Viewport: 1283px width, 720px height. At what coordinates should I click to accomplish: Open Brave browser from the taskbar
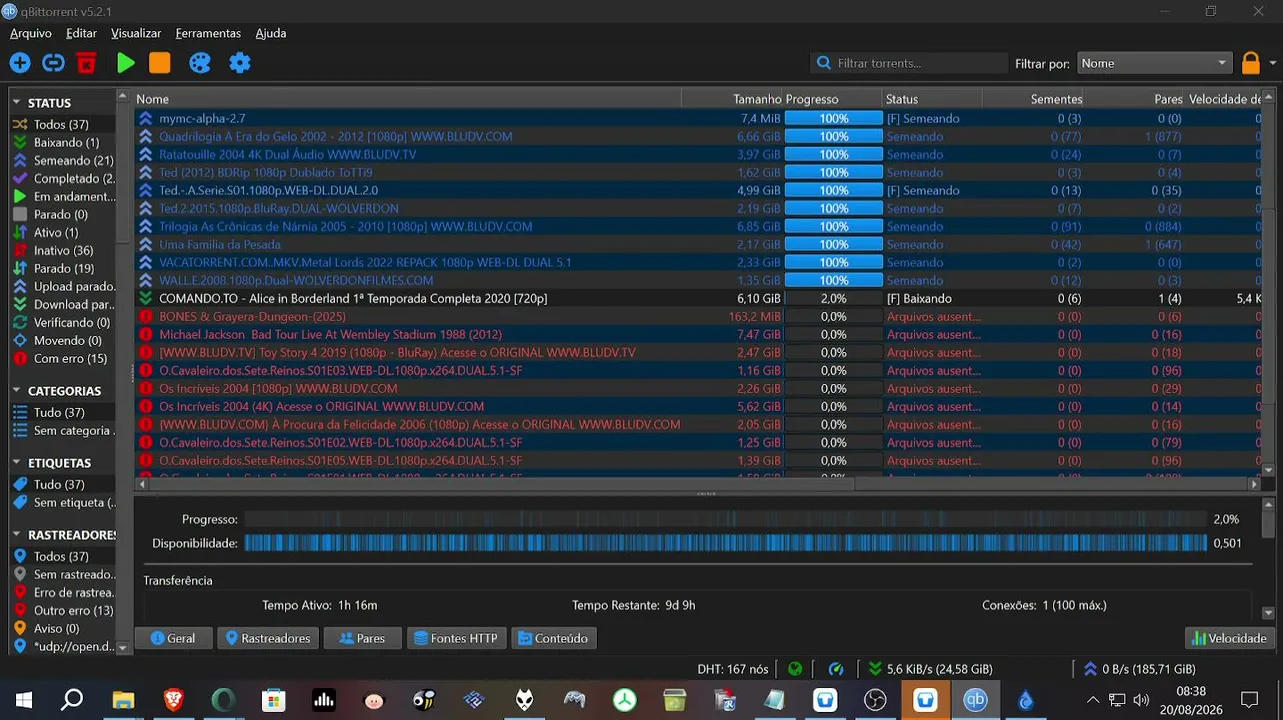click(x=173, y=700)
